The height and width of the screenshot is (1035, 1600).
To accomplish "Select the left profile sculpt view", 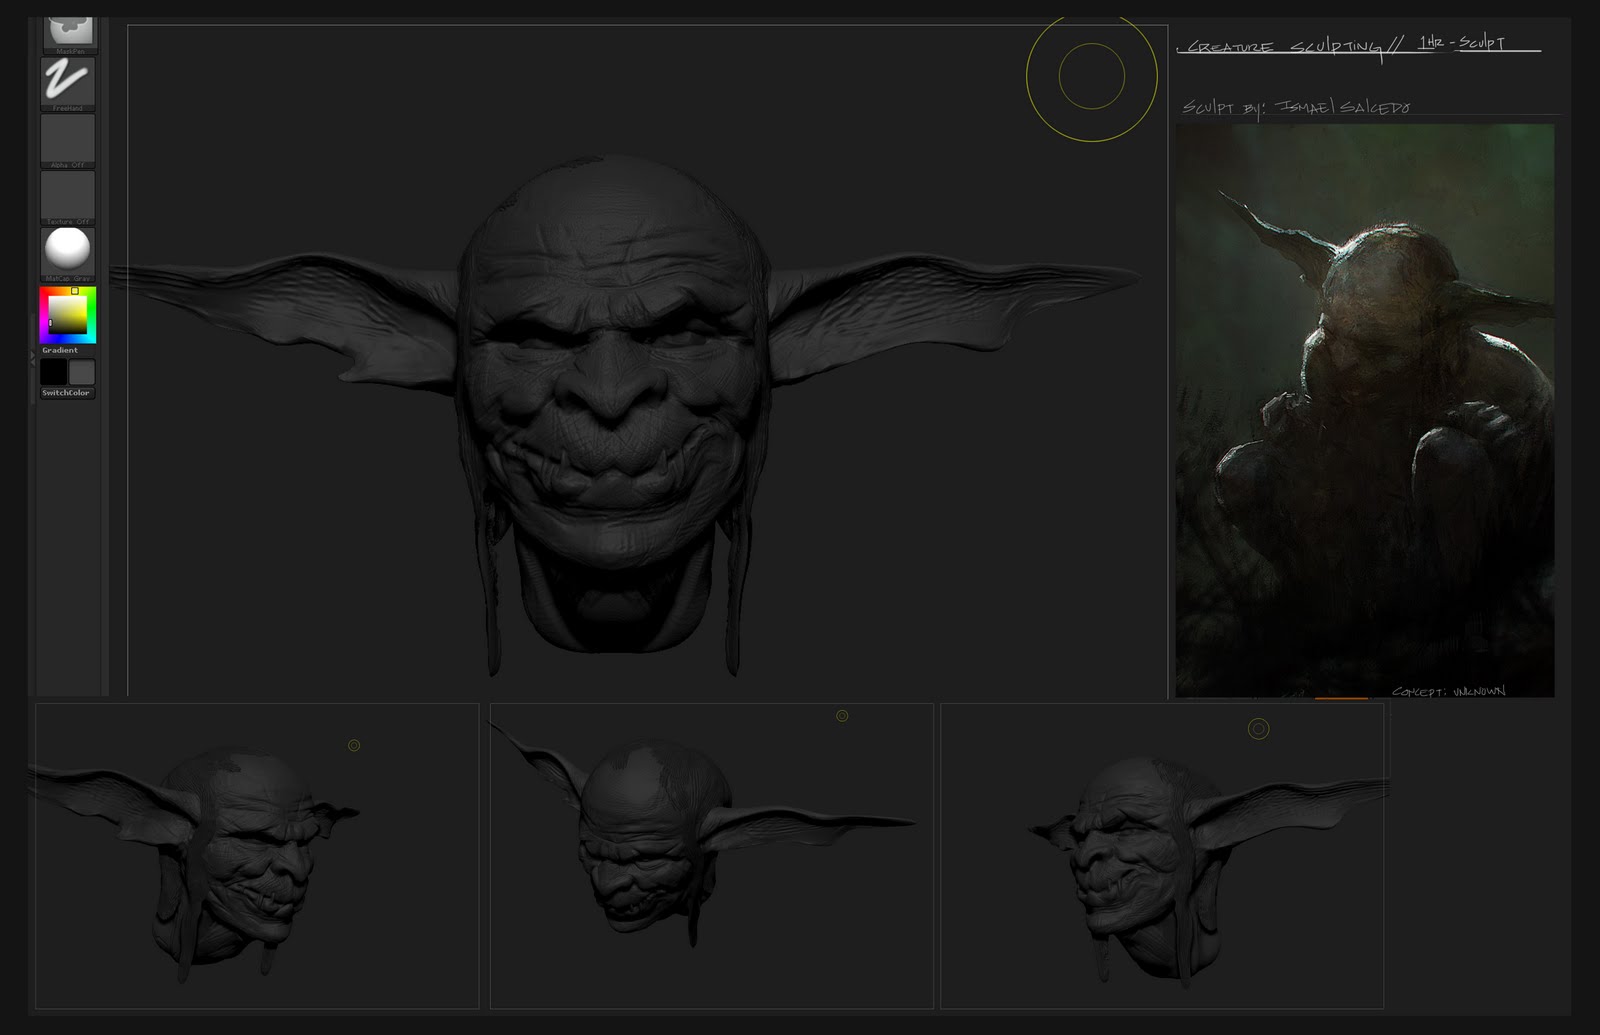I will point(257,856).
